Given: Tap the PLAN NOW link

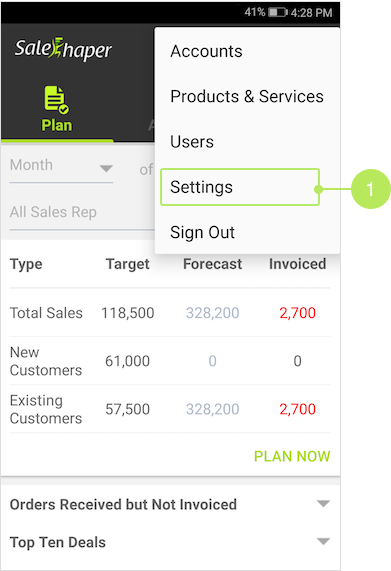Looking at the screenshot, I should (292, 456).
